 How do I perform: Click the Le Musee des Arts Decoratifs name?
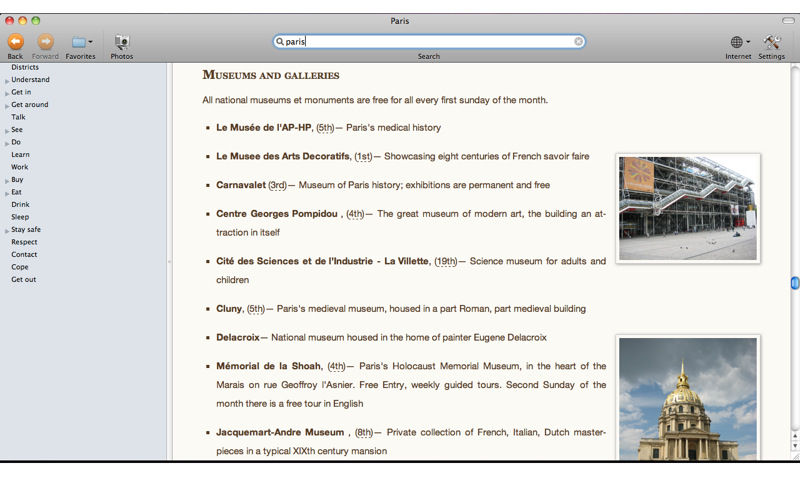pos(283,156)
